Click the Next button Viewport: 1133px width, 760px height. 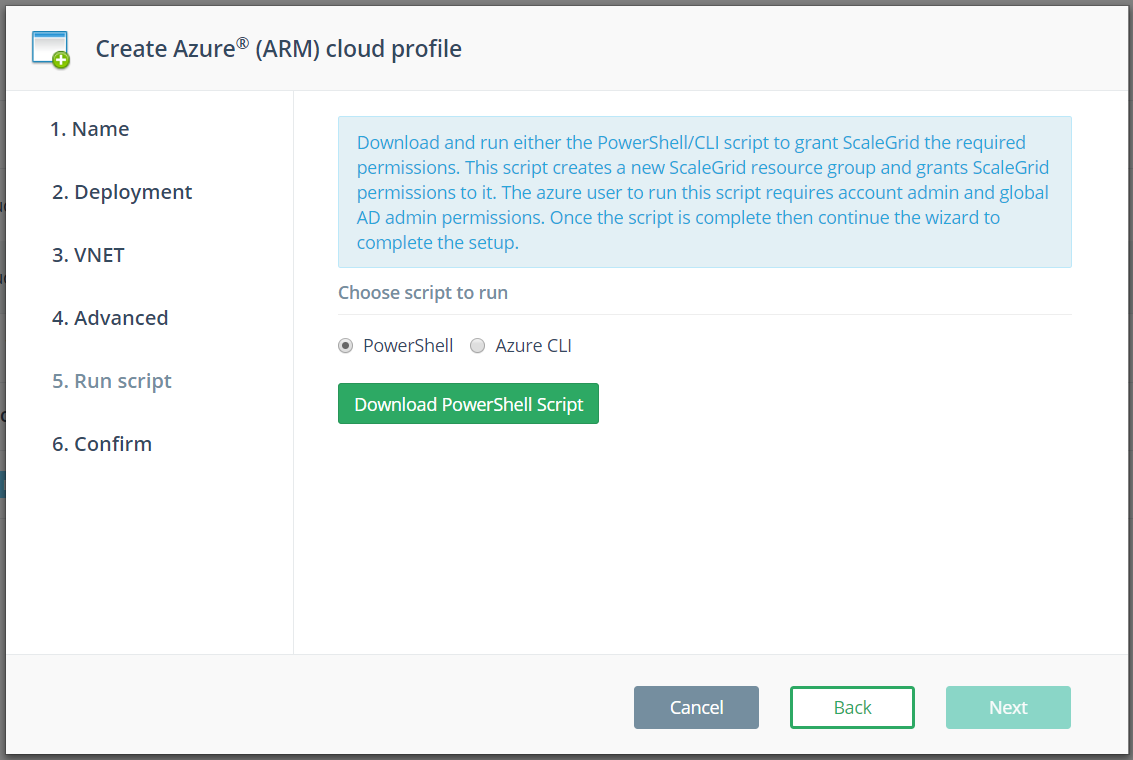[x=1008, y=707]
